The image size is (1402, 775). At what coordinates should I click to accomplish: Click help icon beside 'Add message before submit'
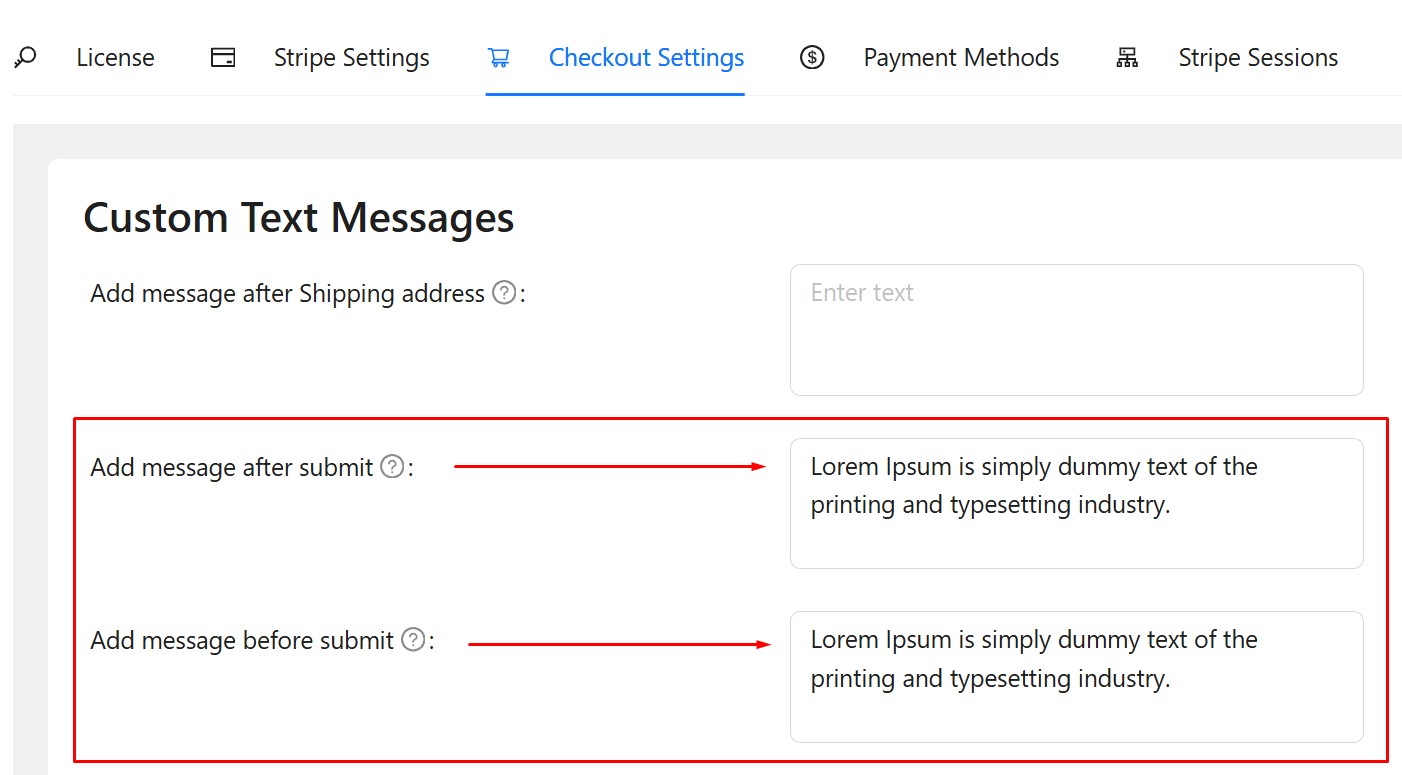click(413, 640)
